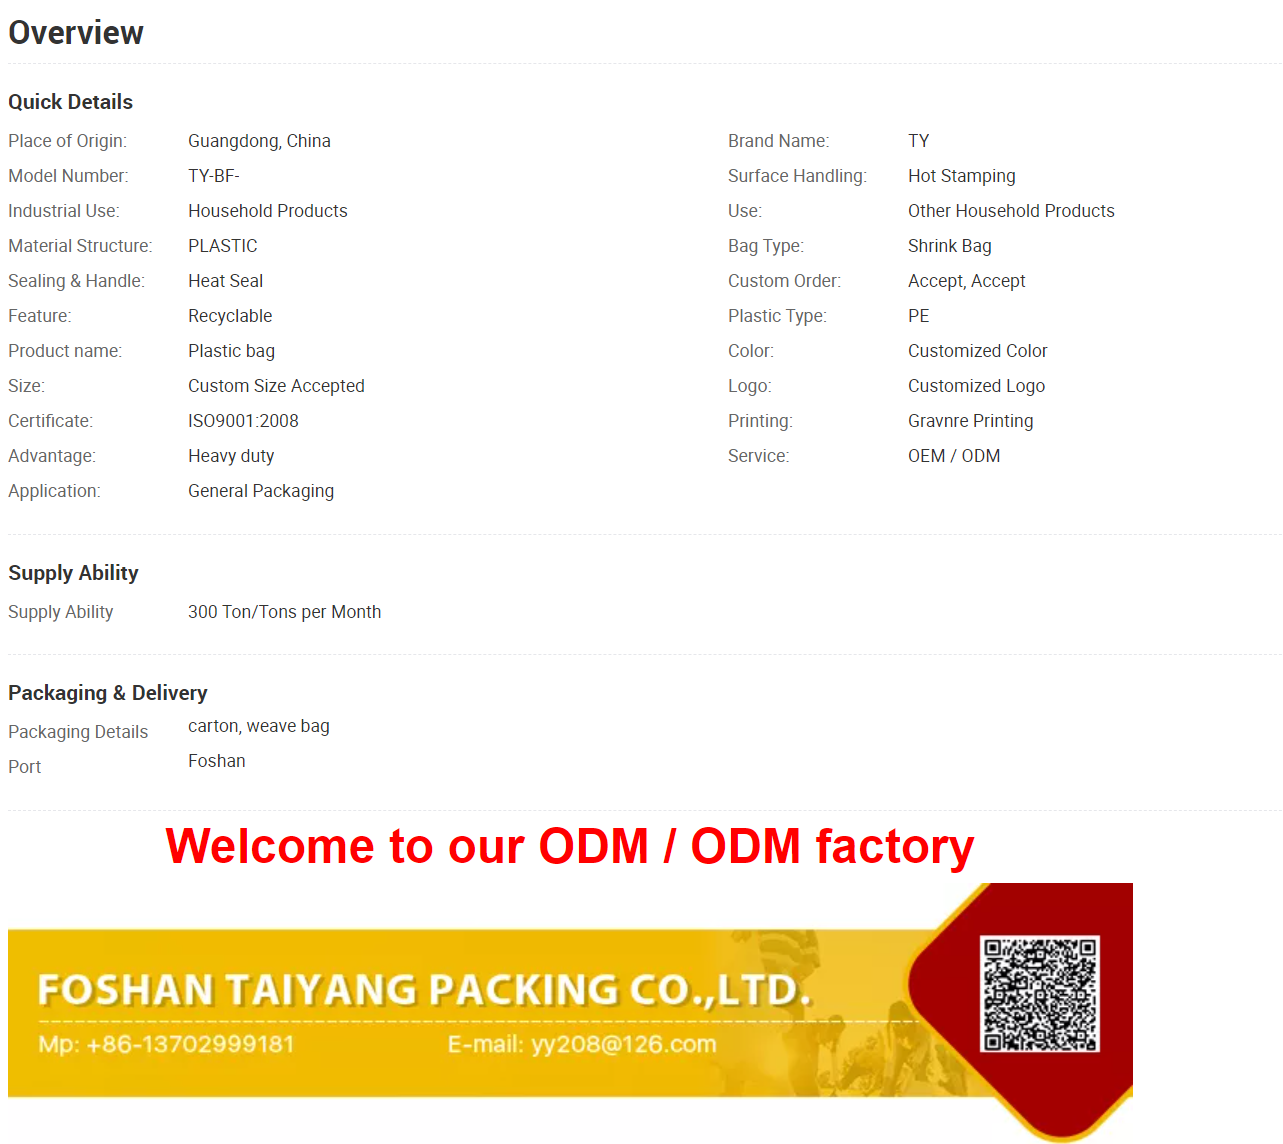Screen dimensions: 1283x1144
Task: Click the Material Structure label
Action: 80,246
